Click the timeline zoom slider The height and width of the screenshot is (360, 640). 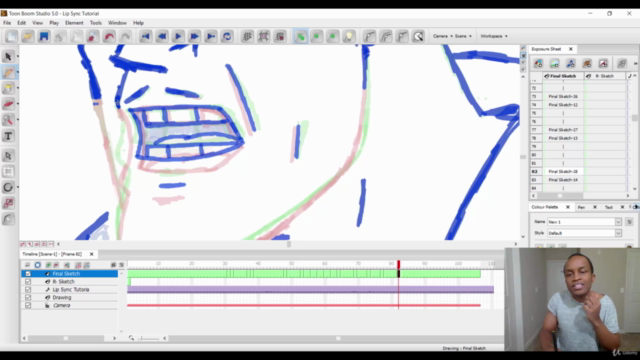pos(149,338)
